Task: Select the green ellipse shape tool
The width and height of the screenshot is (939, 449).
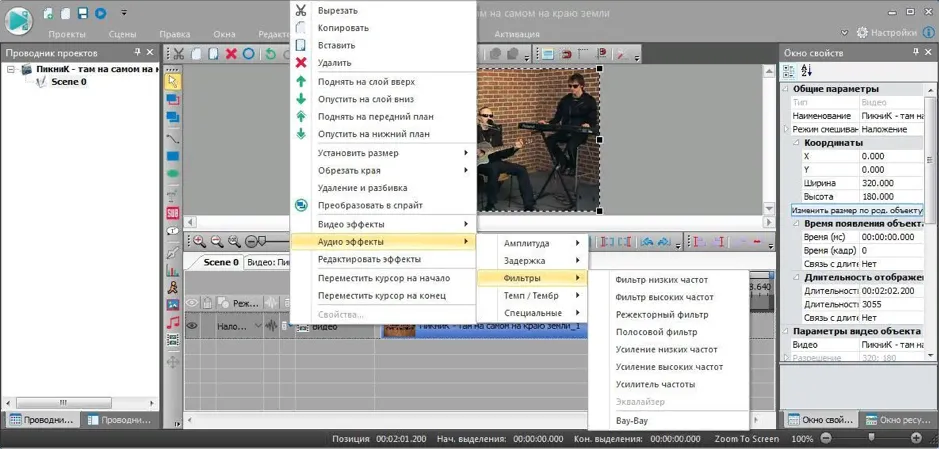Action: pos(172,174)
